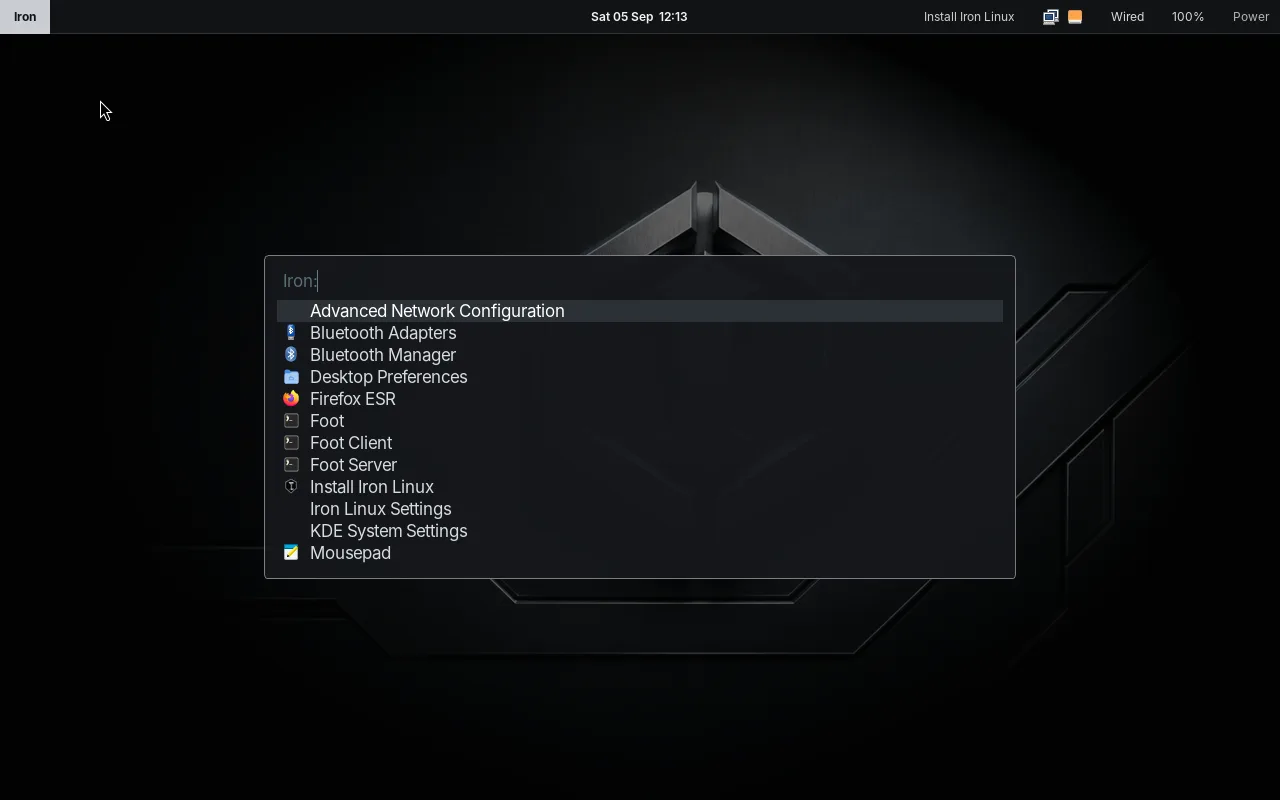This screenshot has height=800, width=1280.
Task: Launch Bluetooth Manager from the list
Action: coord(640,355)
